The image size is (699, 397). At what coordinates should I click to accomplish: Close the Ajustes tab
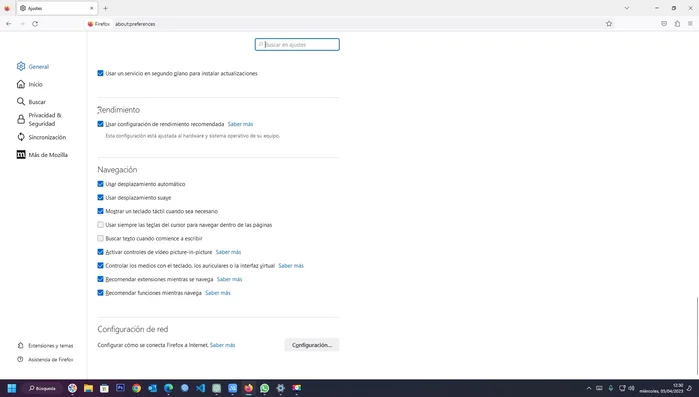(91, 8)
